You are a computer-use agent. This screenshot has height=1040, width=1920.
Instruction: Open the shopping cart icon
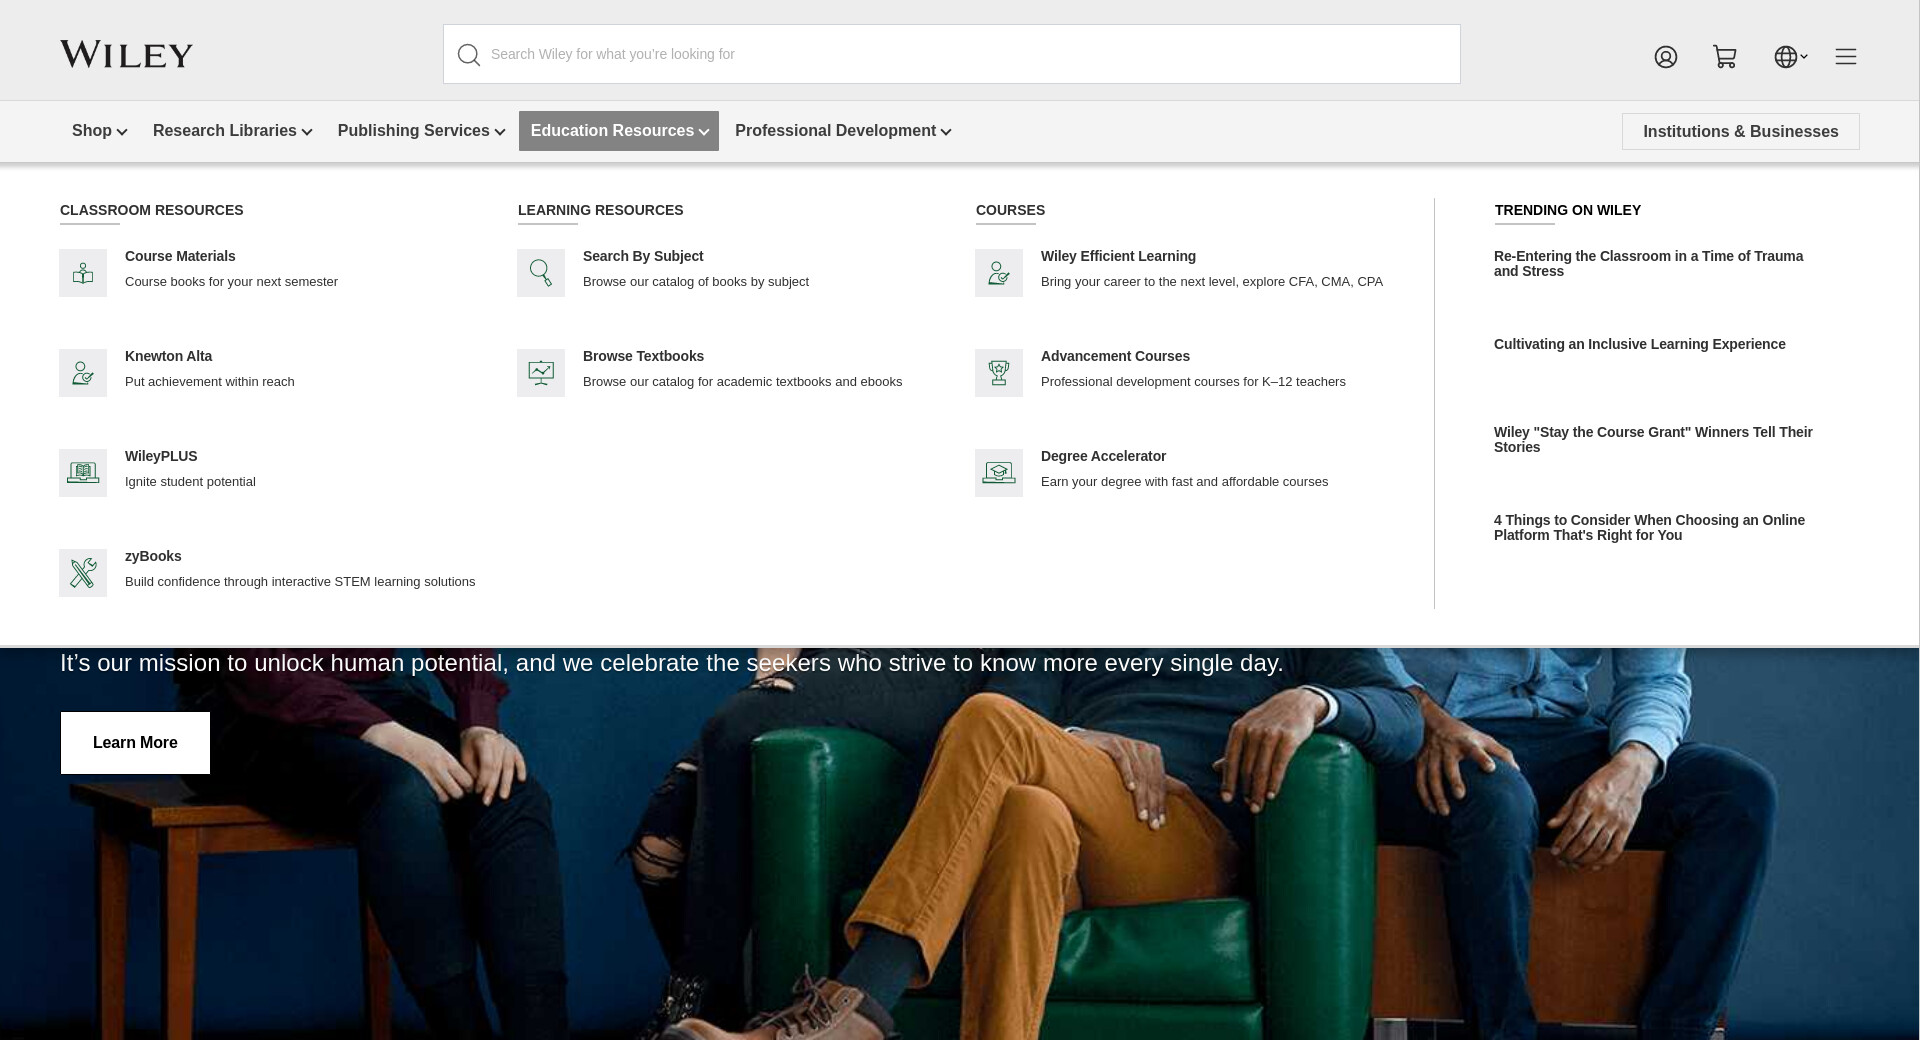1725,57
